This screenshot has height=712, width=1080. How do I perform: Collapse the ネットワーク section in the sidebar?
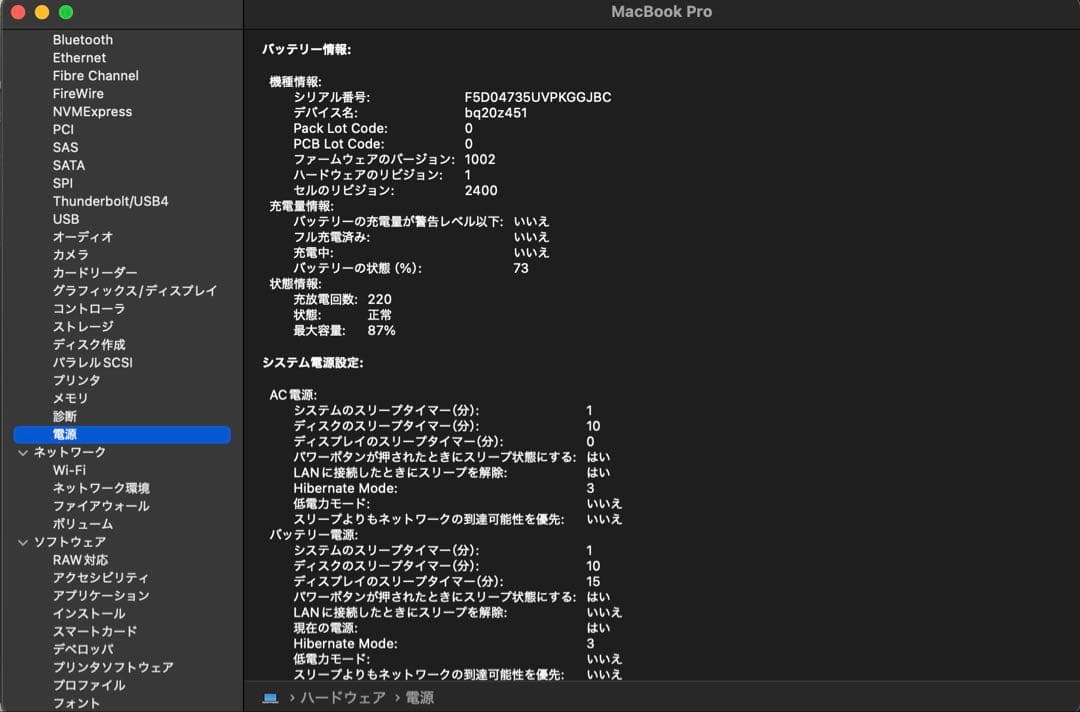click(x=22, y=452)
